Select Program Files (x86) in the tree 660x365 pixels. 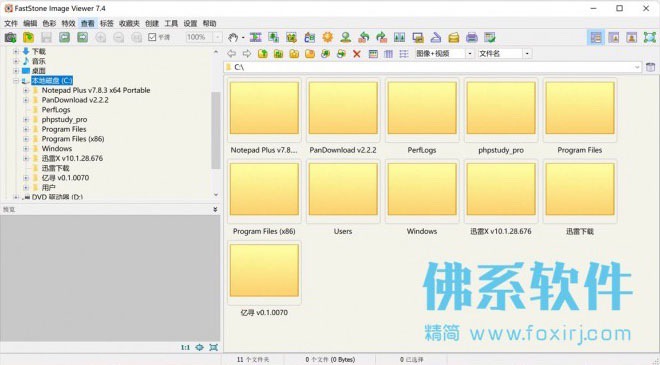point(73,139)
